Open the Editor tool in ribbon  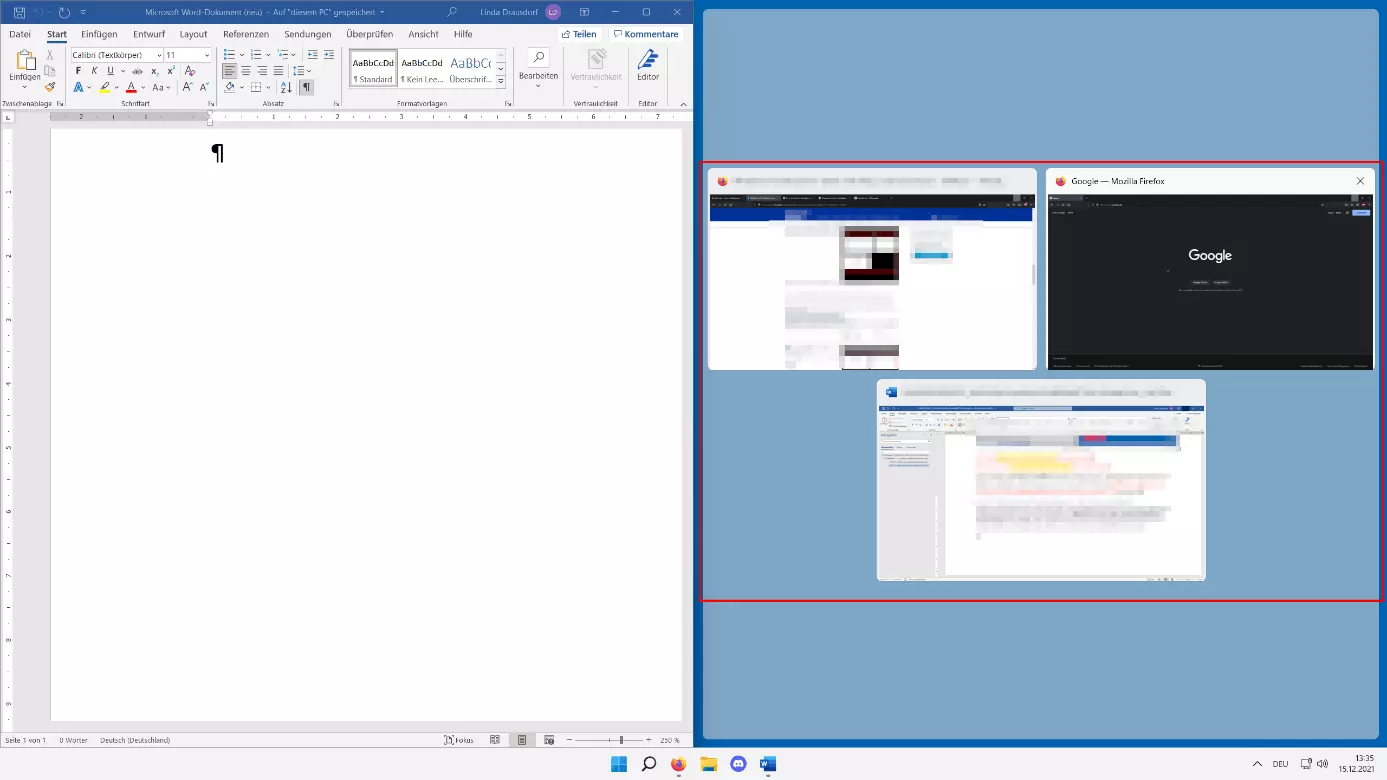[648, 64]
